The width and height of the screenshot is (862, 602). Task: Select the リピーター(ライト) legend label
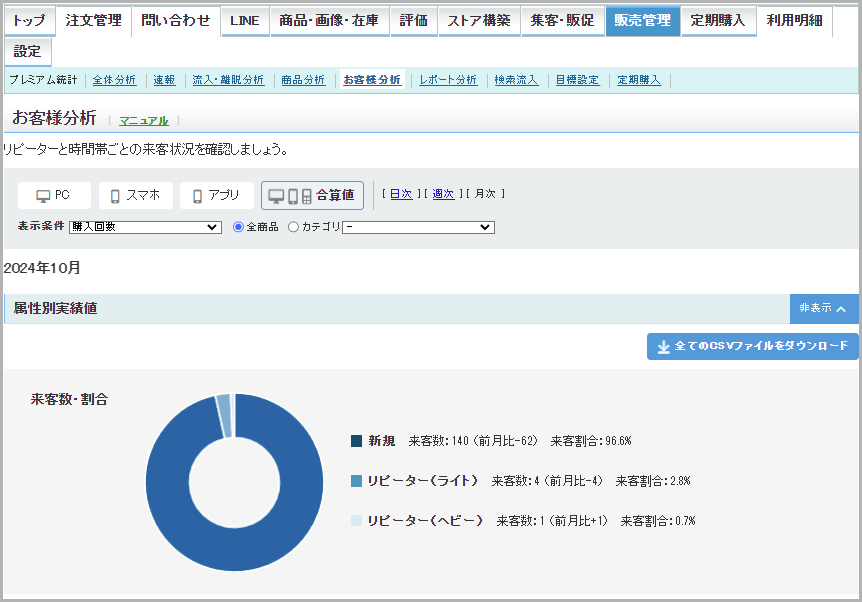423,481
